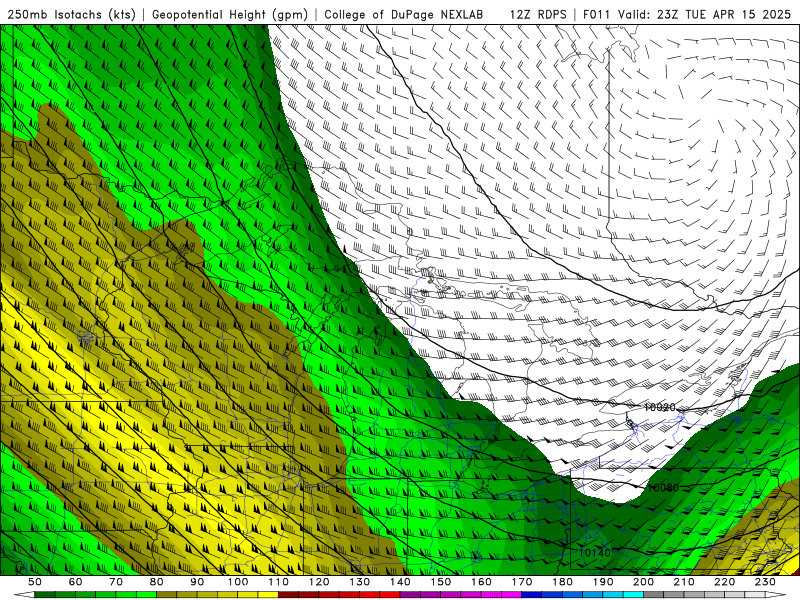Click the 160 value on the color scale
The height and width of the screenshot is (600, 800).
pos(481,582)
